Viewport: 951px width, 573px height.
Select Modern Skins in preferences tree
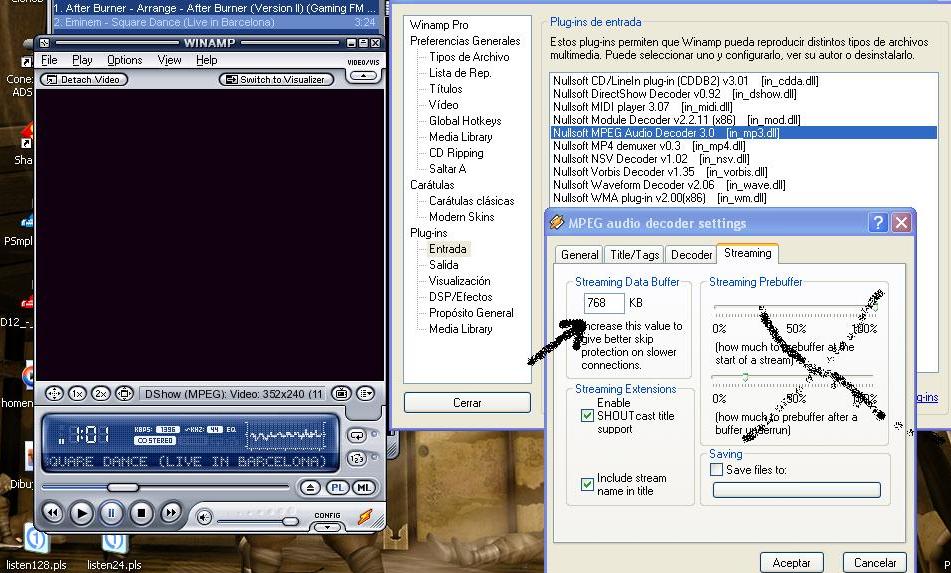[462, 217]
